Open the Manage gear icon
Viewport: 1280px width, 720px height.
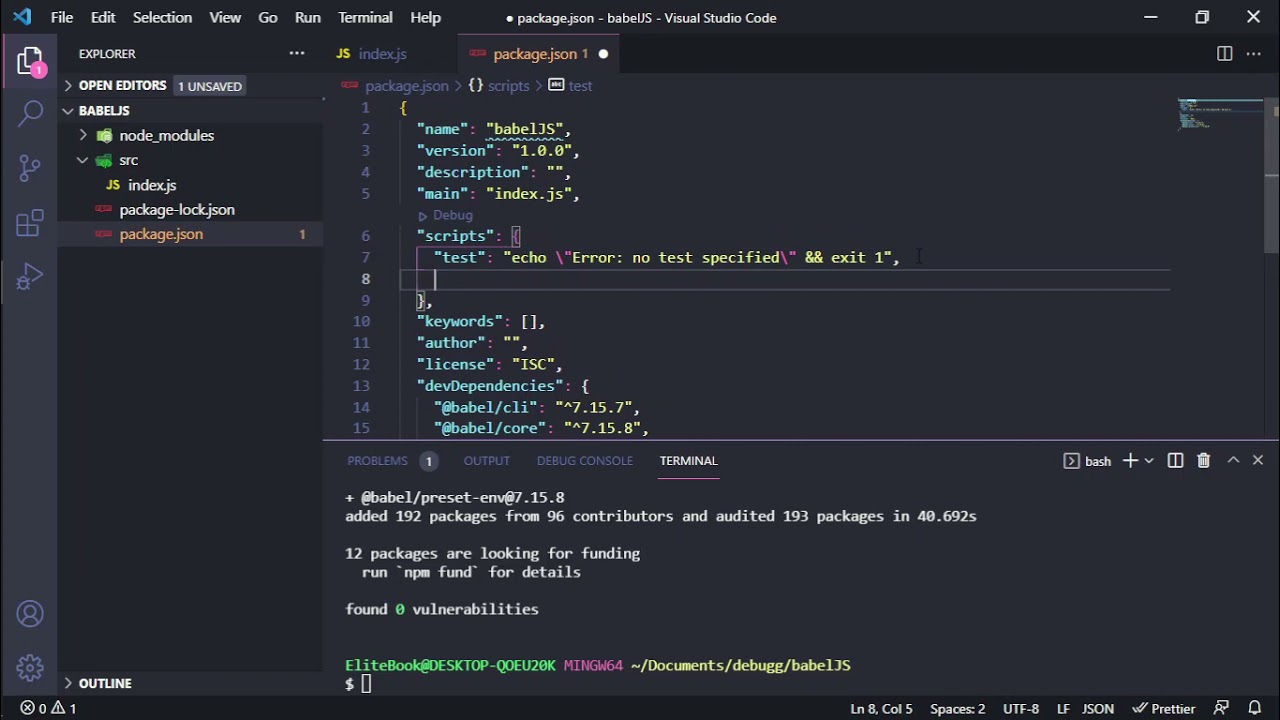pos(30,667)
